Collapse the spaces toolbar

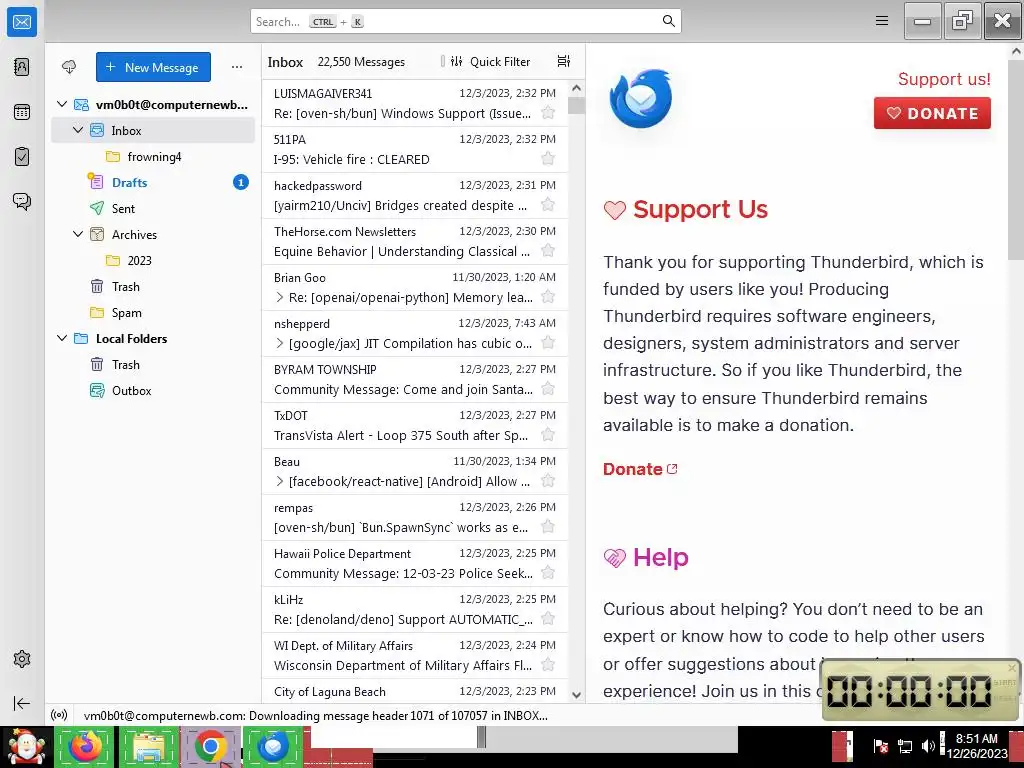coord(22,703)
